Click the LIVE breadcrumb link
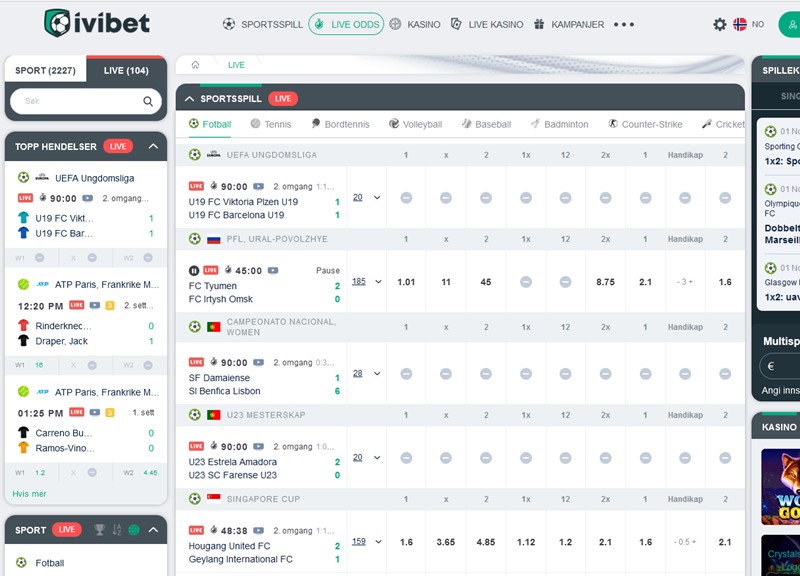Screen dimensions: 800x576 [x=236, y=65]
